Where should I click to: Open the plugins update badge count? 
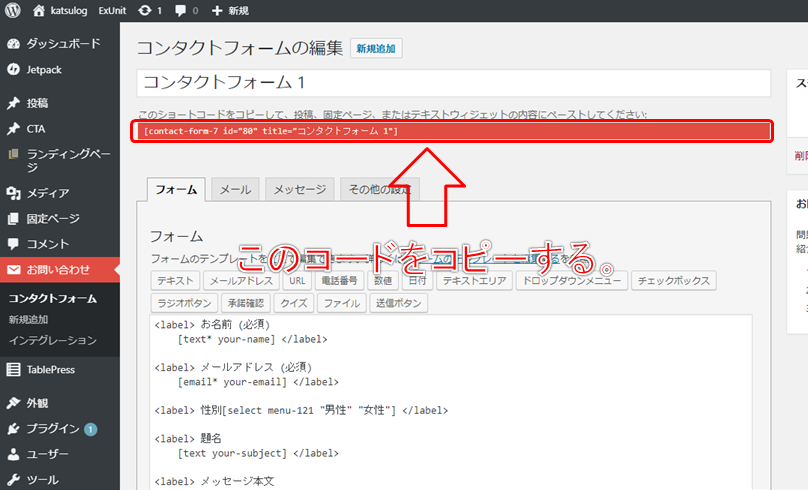tap(91, 429)
